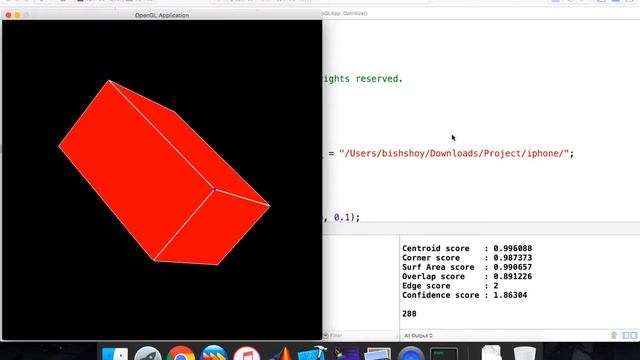Open the Trash in the Dock

(x=524, y=353)
